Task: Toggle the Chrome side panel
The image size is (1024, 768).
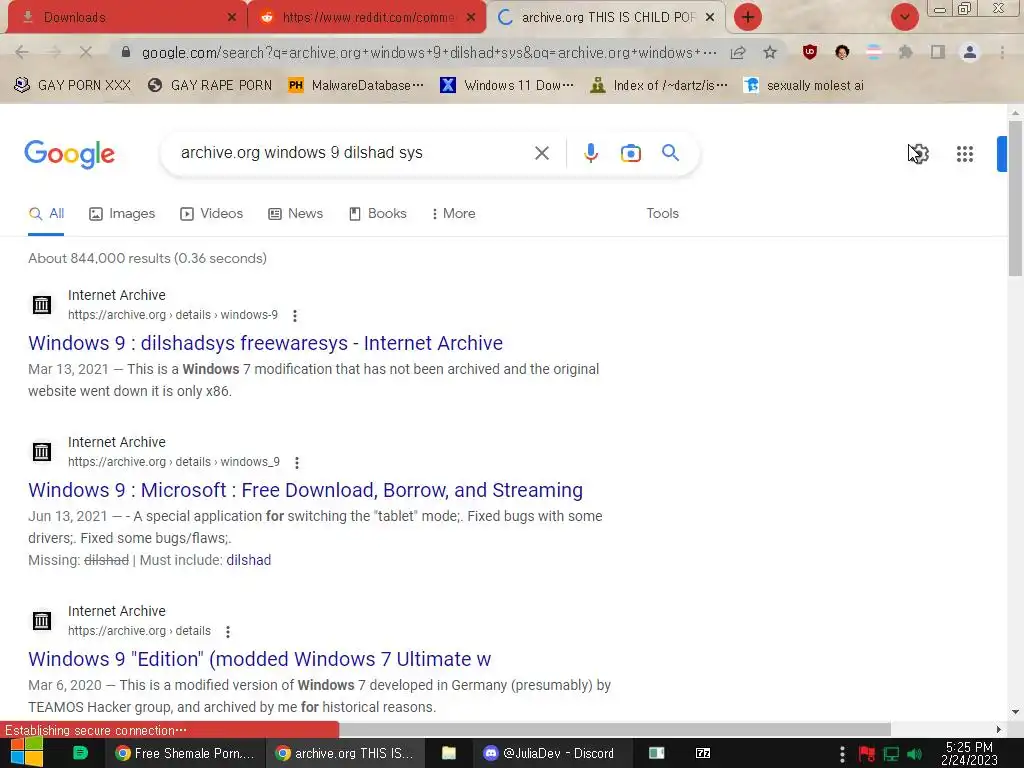Action: pyautogui.click(x=938, y=52)
